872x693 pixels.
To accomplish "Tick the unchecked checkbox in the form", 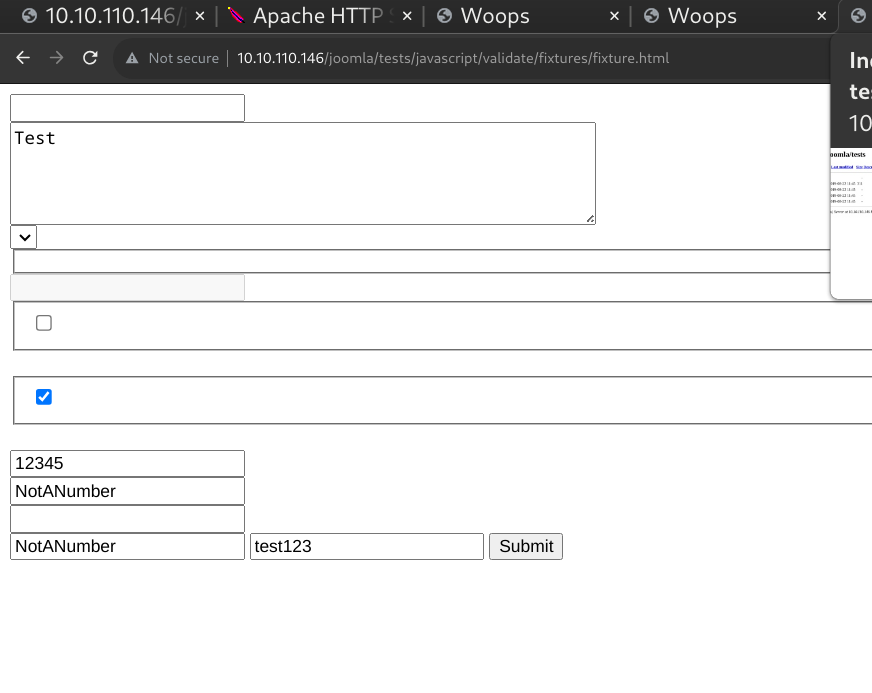I will [x=44, y=323].
